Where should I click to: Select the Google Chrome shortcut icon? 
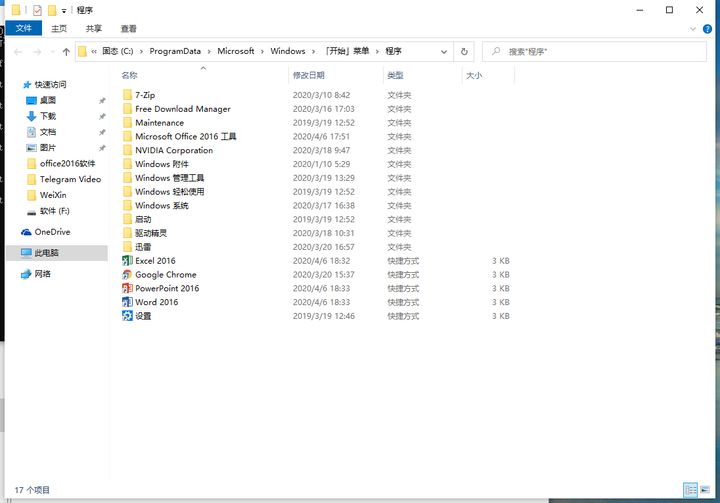[x=127, y=275]
